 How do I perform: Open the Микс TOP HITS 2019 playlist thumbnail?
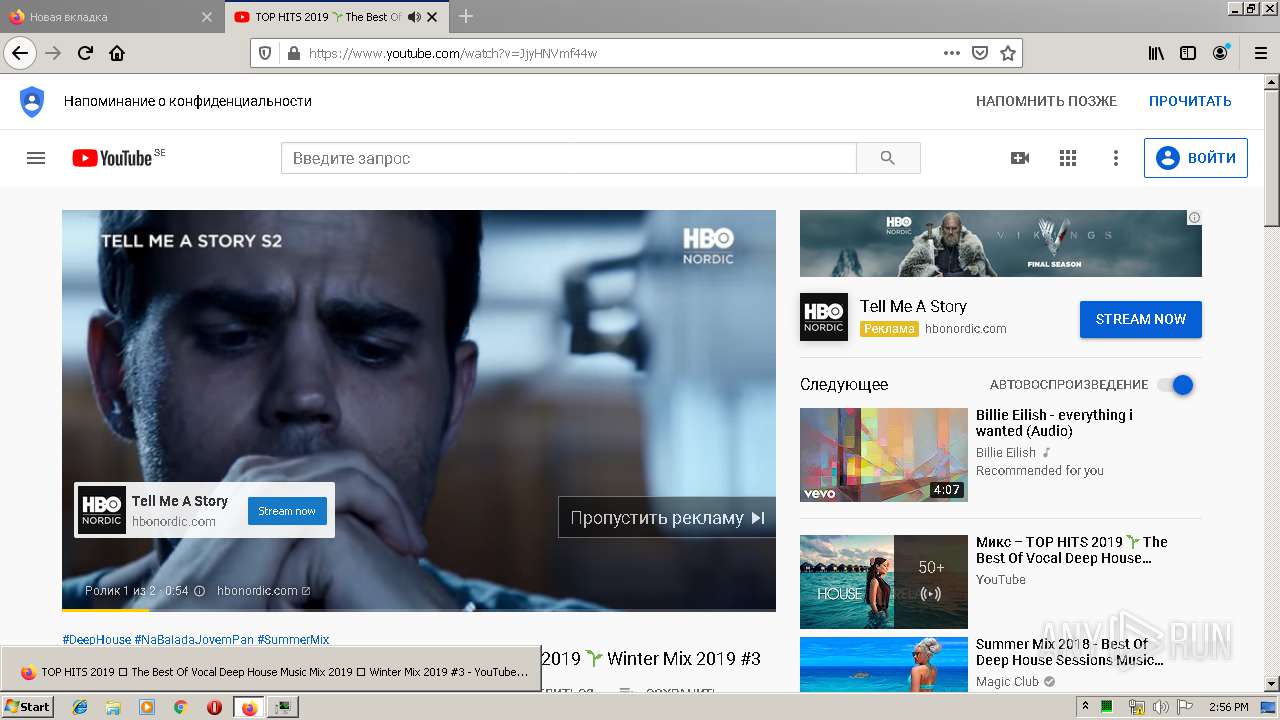[x=884, y=582]
